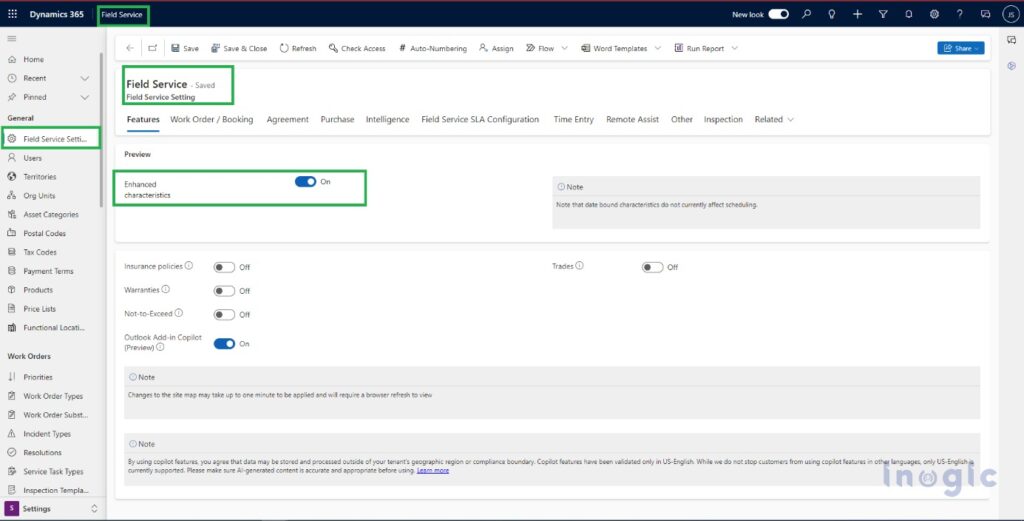Enable the Warranties toggle
The width and height of the screenshot is (1024, 521).
224,291
